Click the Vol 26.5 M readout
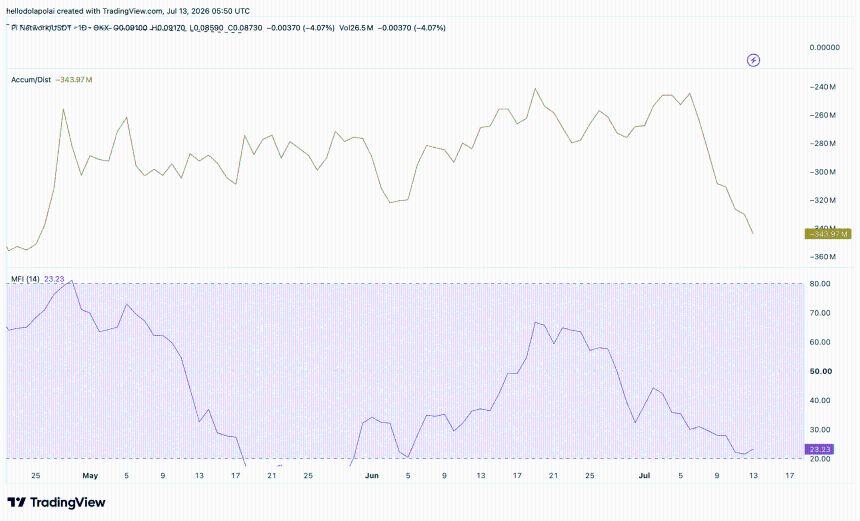The height and width of the screenshot is (521, 860). pyautogui.click(x=356, y=27)
